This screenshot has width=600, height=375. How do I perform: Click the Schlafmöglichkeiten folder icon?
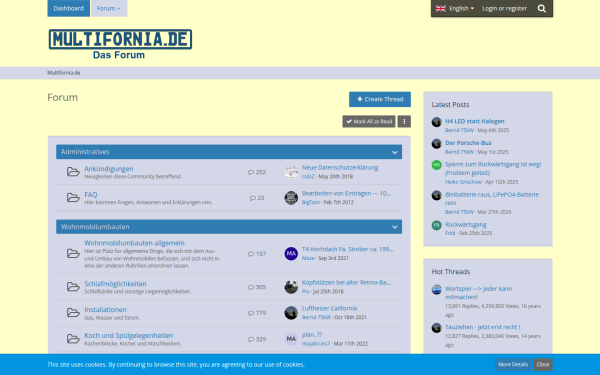pos(73,287)
